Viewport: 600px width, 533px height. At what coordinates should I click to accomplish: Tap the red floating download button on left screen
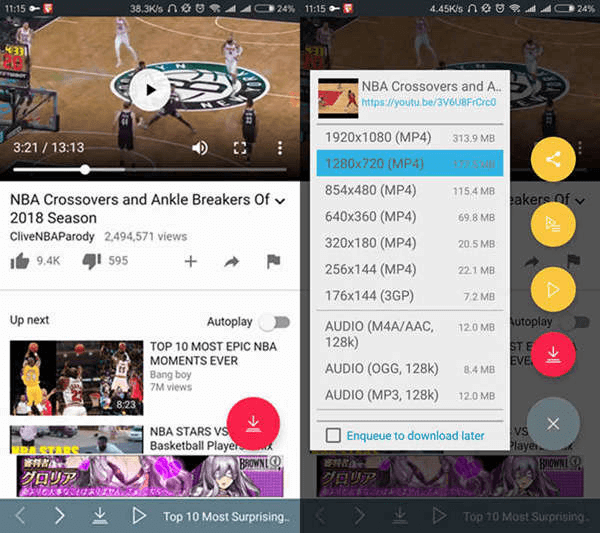click(x=253, y=424)
